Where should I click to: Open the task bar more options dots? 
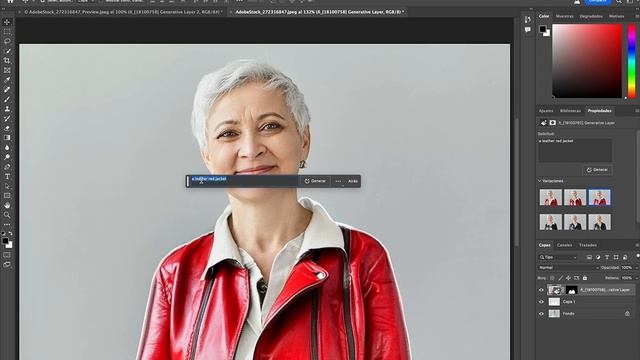[x=338, y=181]
